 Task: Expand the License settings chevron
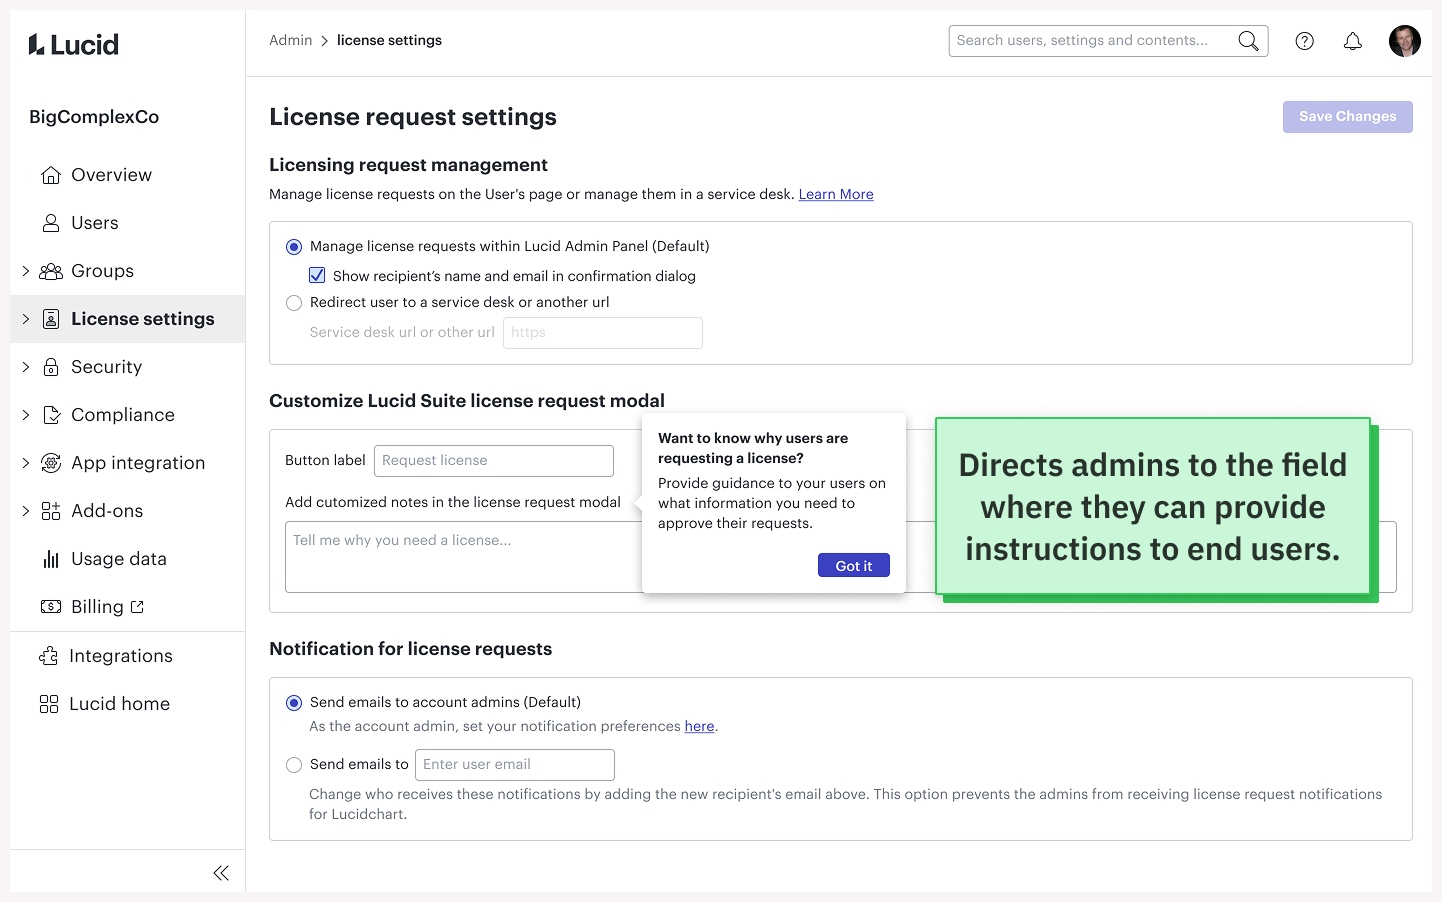point(26,319)
